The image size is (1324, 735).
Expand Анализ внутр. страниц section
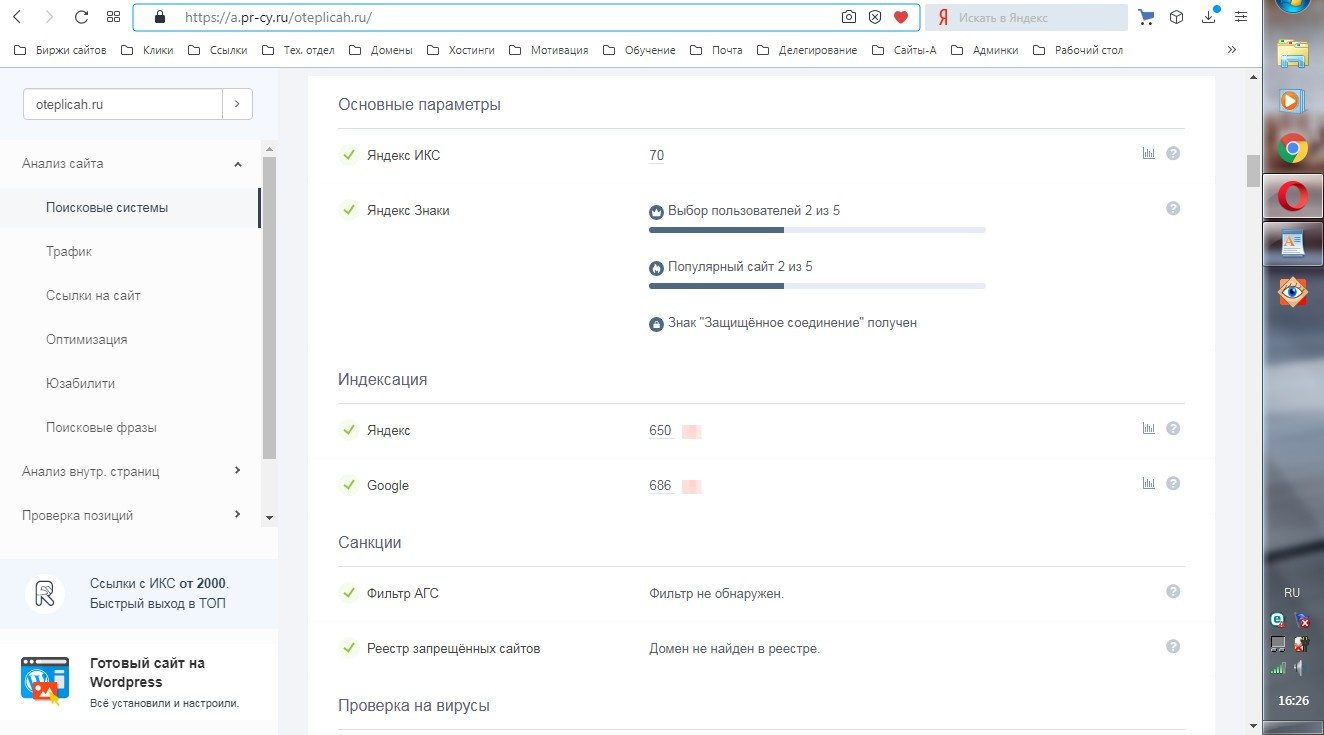coord(237,470)
